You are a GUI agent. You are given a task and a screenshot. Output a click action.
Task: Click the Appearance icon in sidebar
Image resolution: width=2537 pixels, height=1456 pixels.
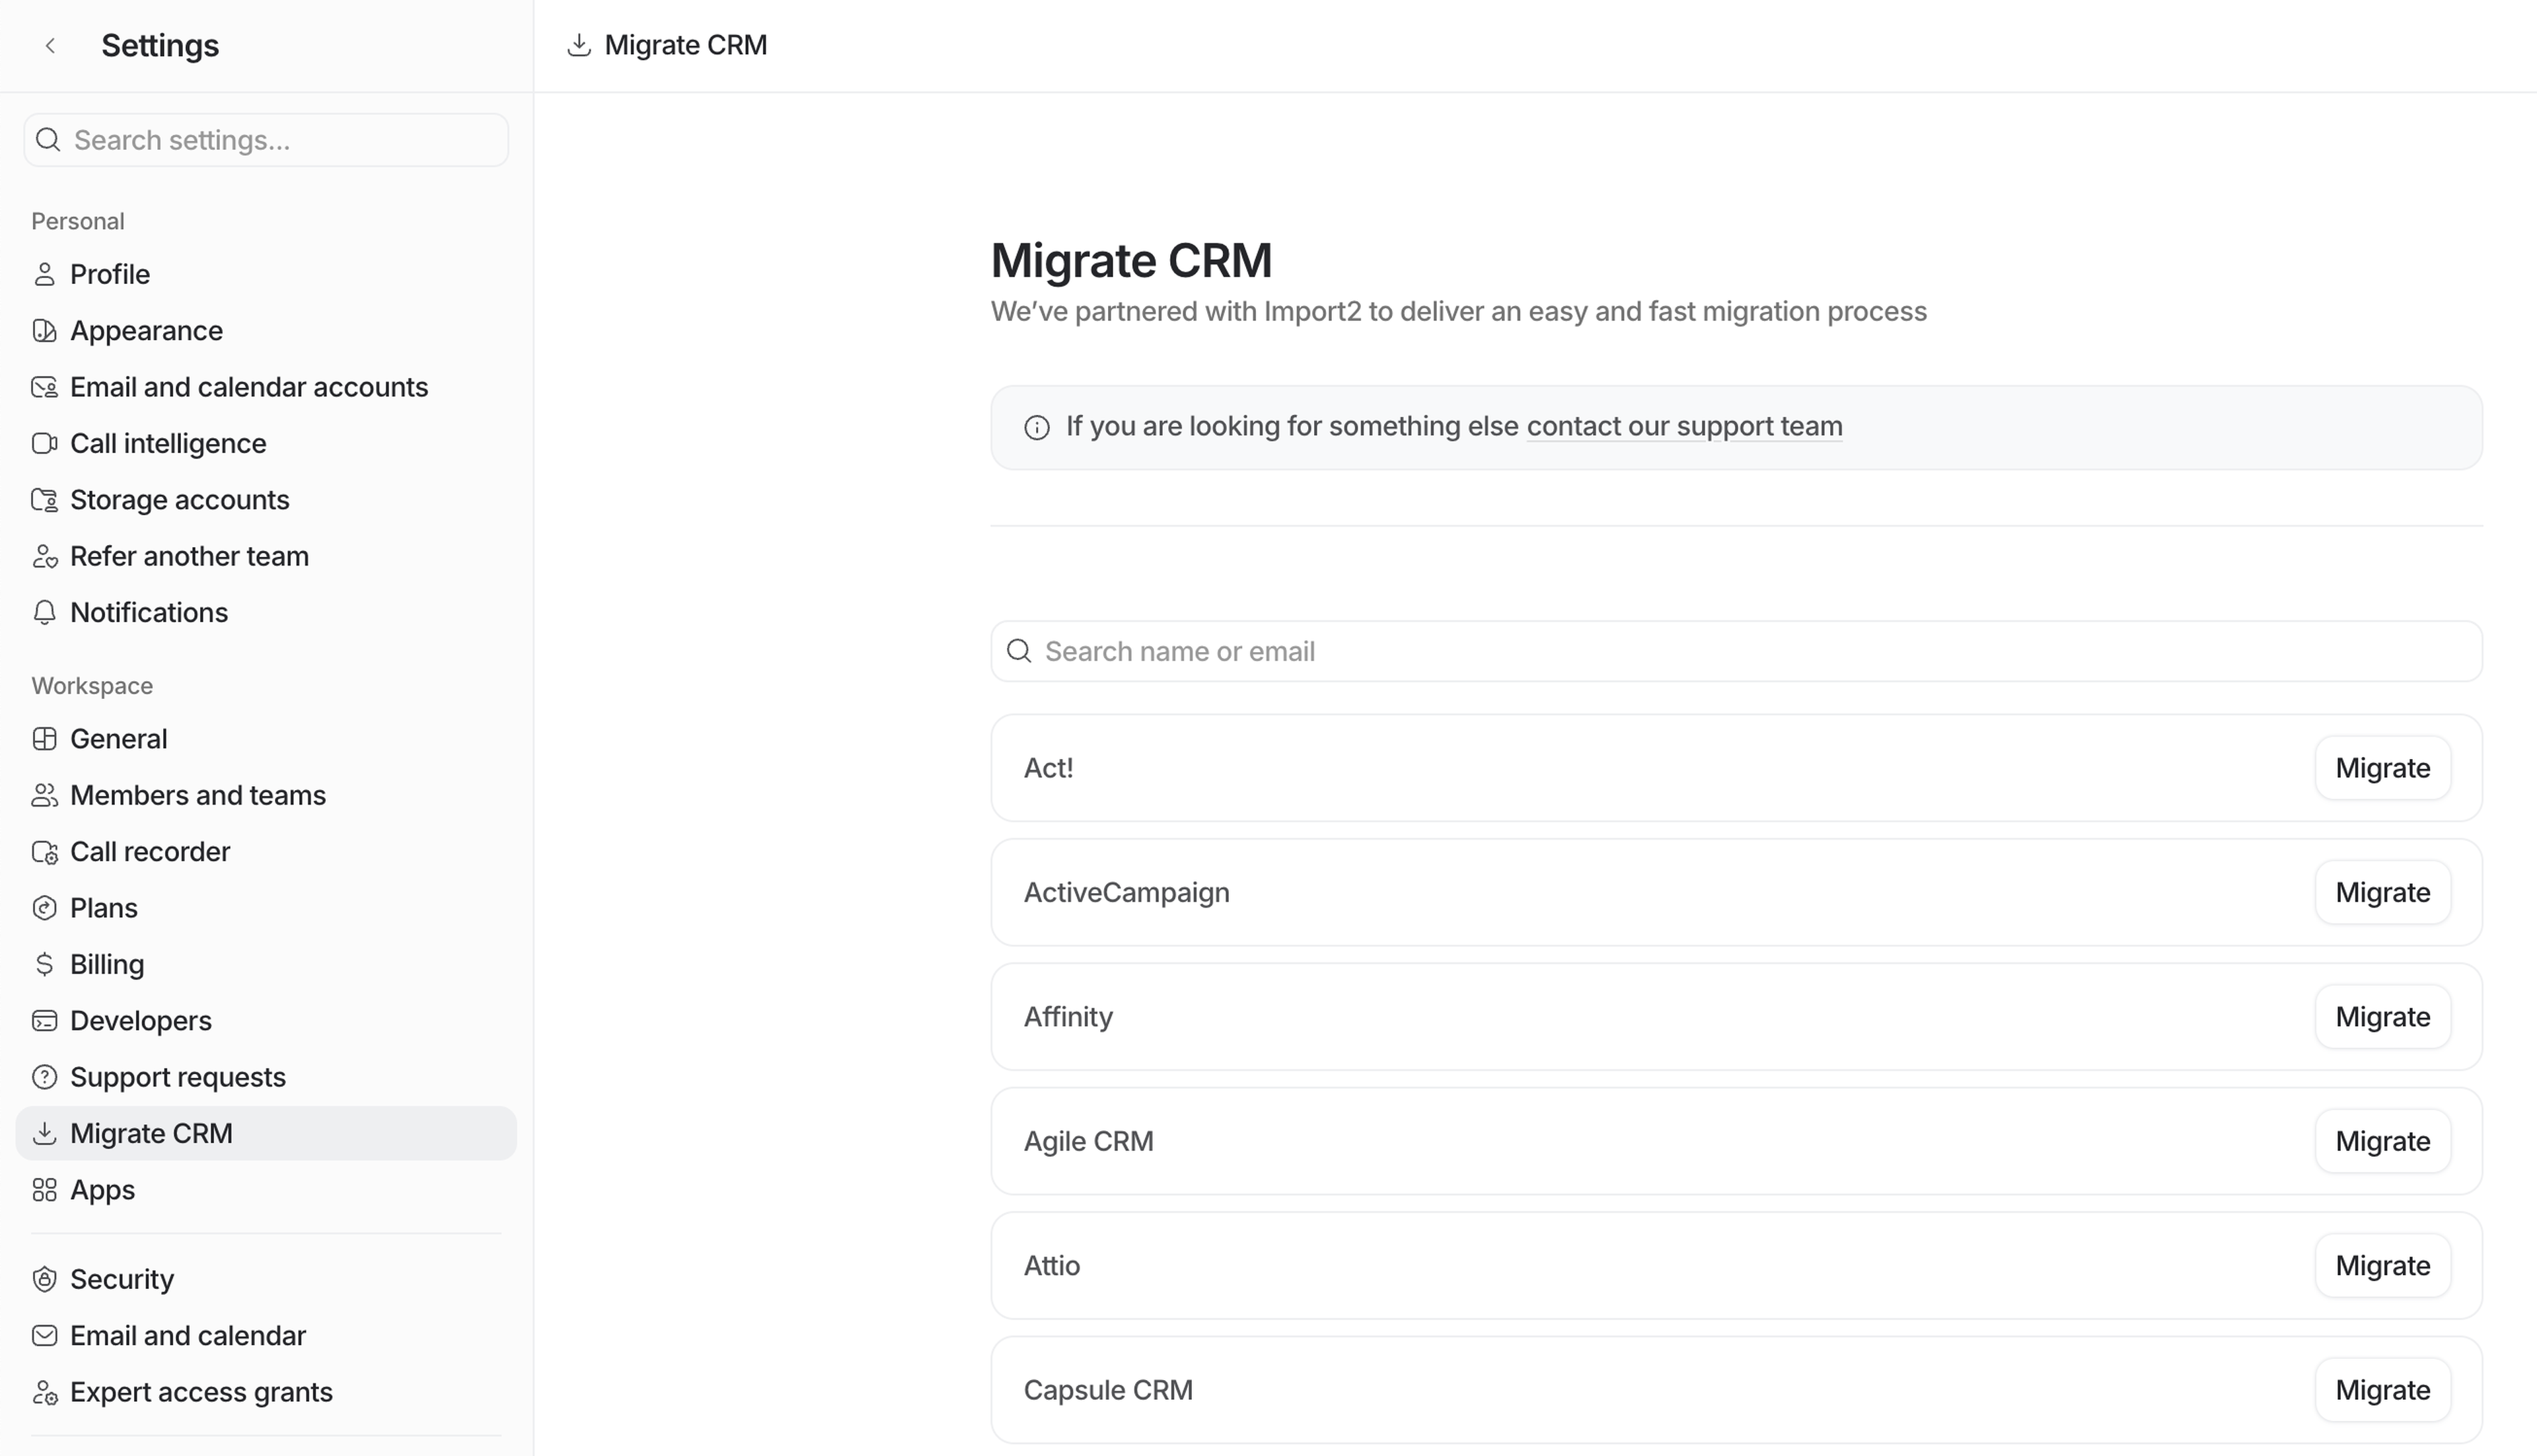44,331
